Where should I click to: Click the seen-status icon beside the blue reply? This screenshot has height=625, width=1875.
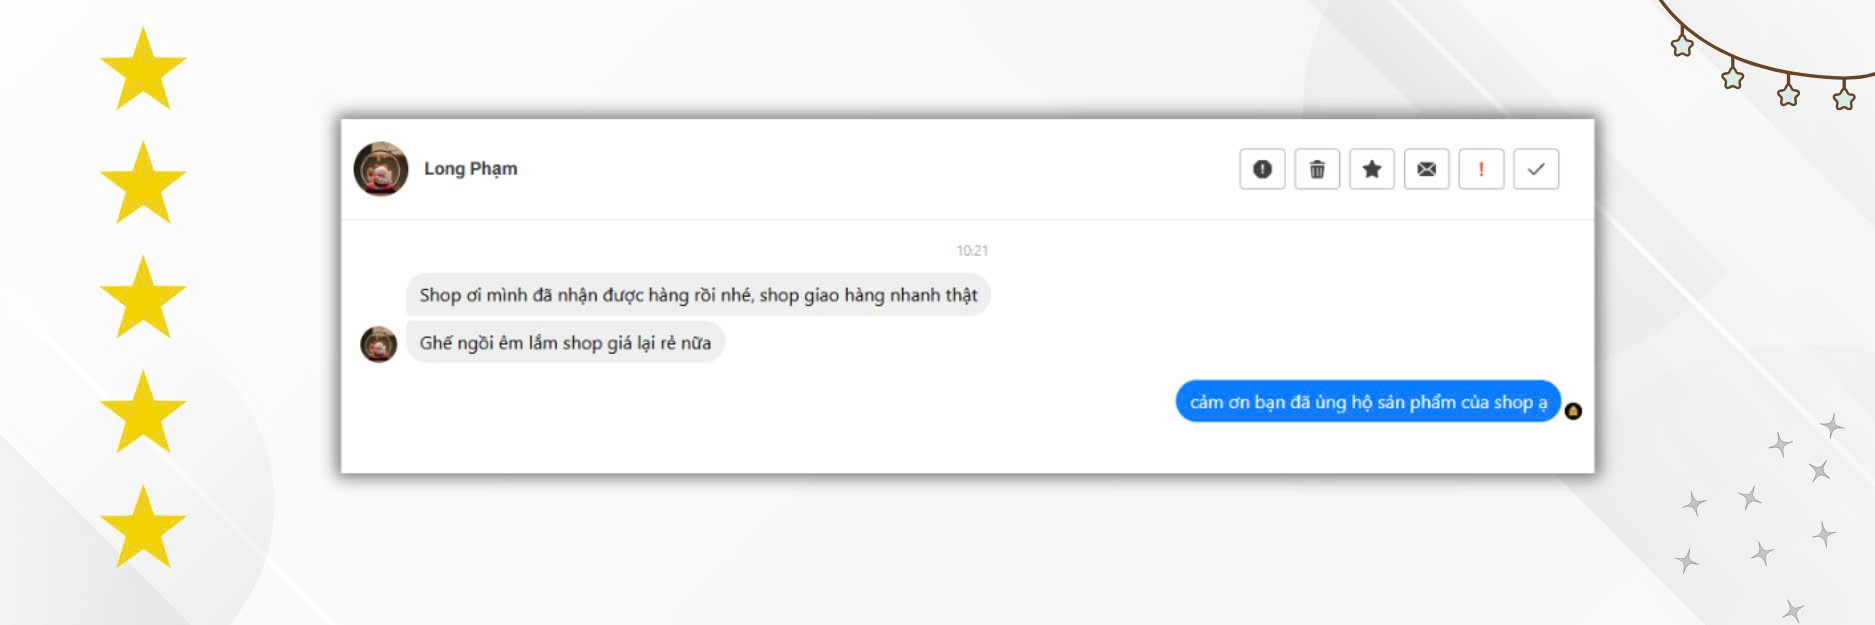[1573, 411]
